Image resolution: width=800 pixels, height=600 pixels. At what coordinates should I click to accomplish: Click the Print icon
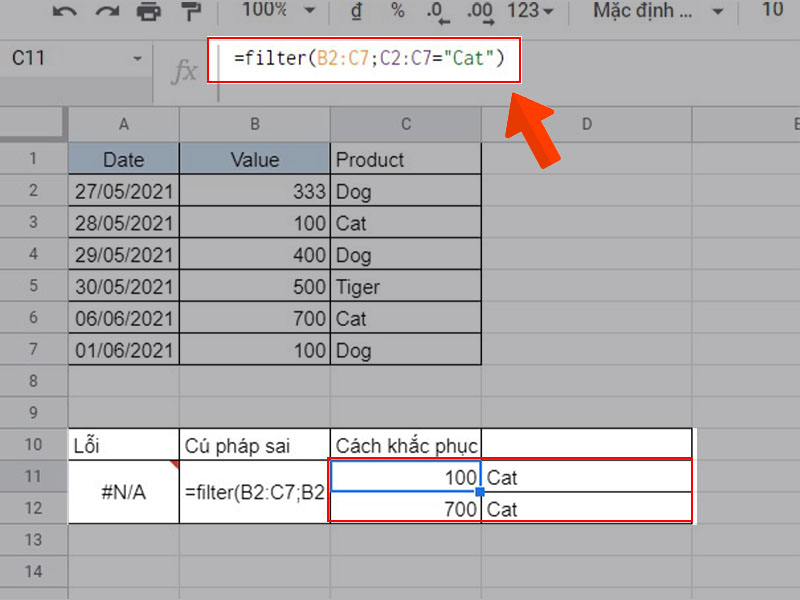pyautogui.click(x=149, y=11)
